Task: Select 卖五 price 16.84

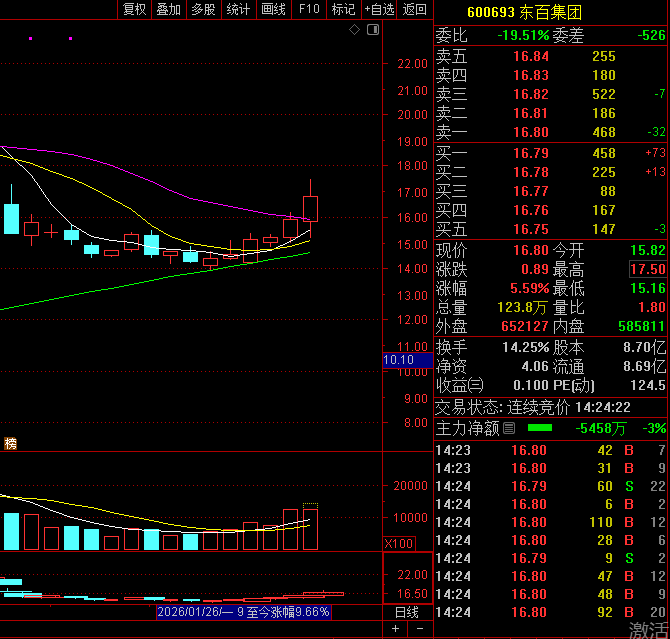Action: click(x=531, y=56)
